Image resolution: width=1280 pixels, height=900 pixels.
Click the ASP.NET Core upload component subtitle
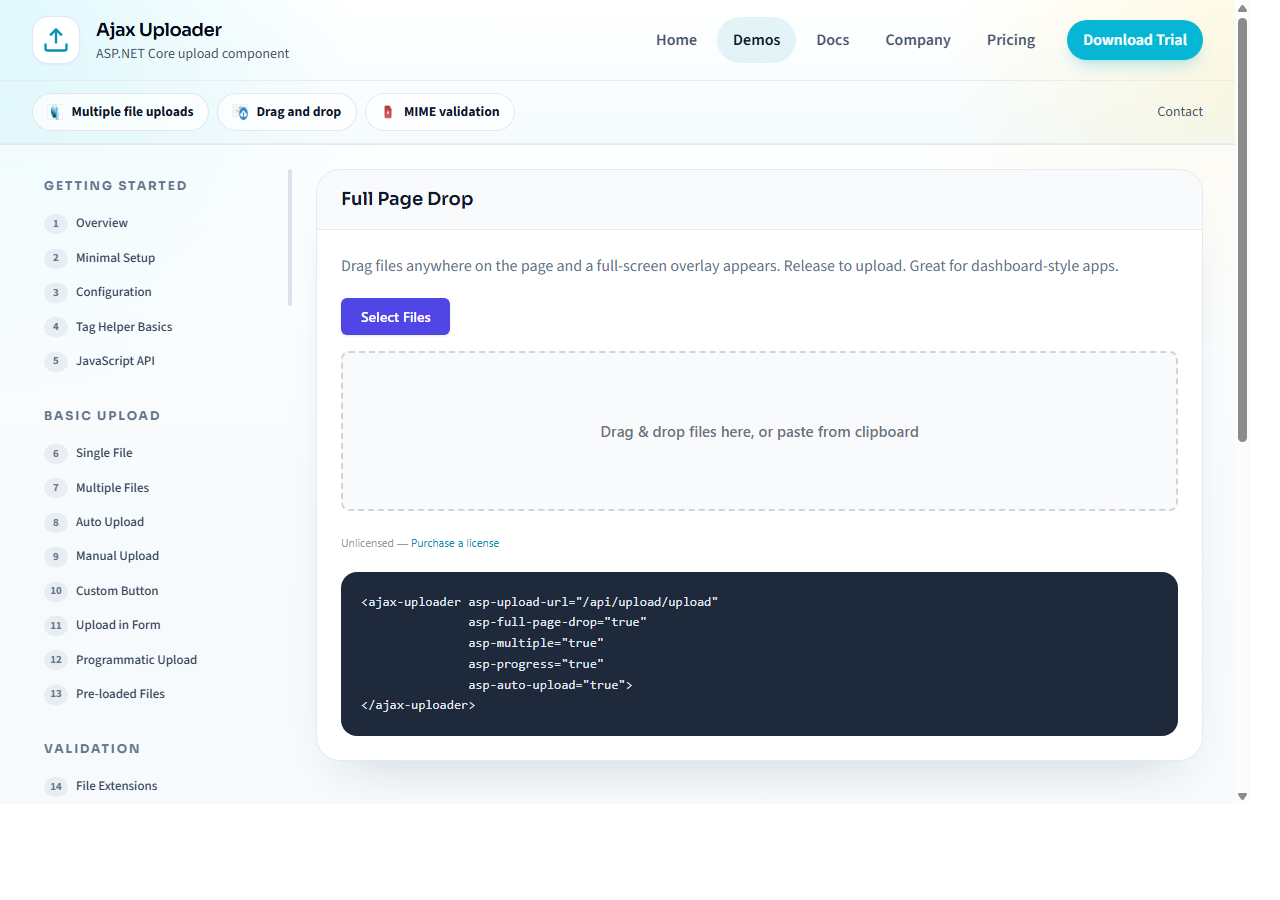(193, 54)
